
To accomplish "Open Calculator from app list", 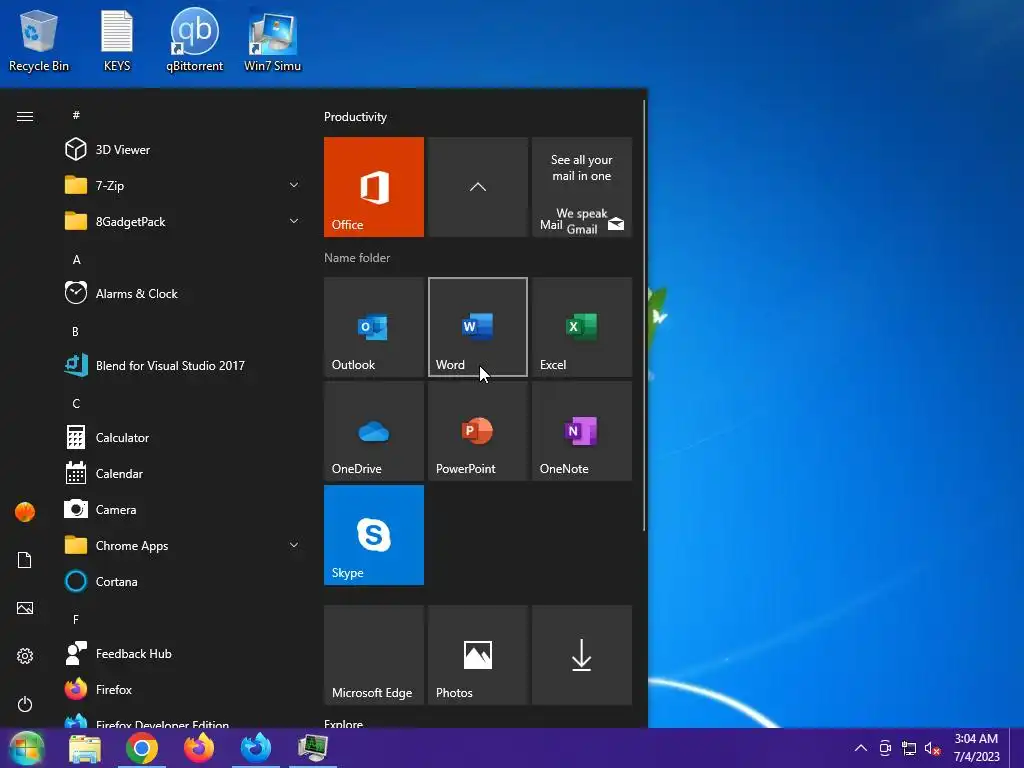I will pos(183,438).
